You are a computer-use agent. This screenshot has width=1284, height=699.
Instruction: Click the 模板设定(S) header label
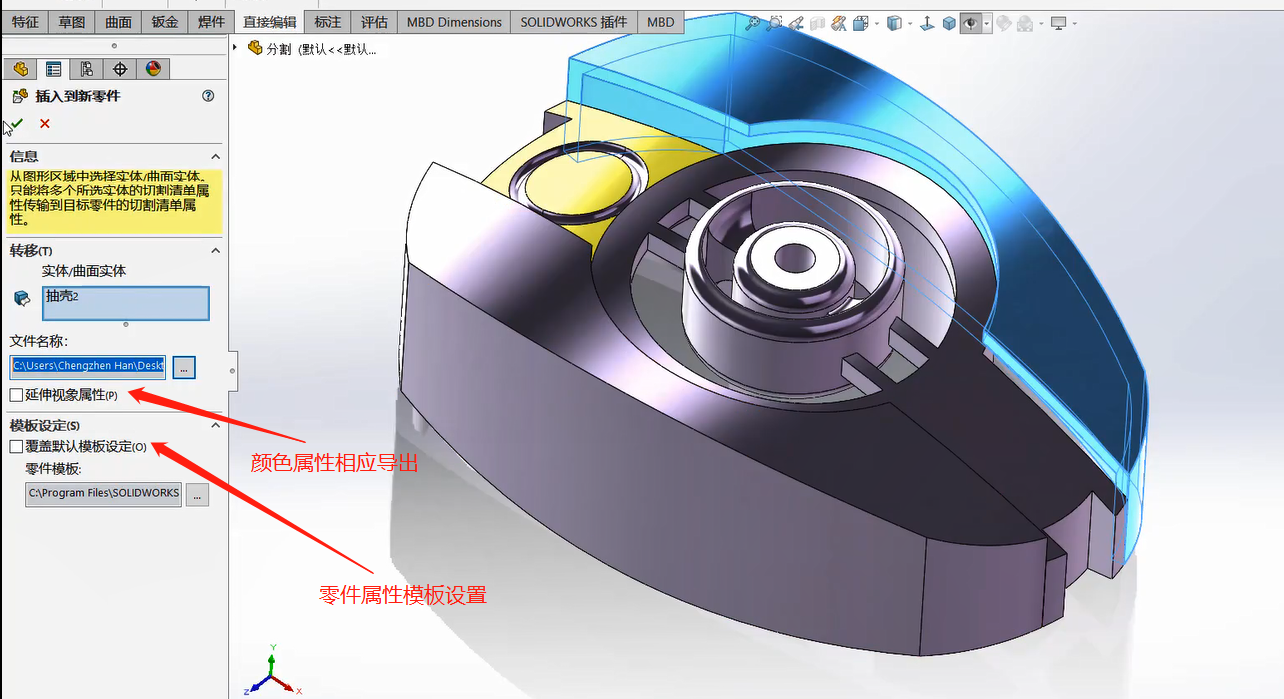pyautogui.click(x=45, y=426)
